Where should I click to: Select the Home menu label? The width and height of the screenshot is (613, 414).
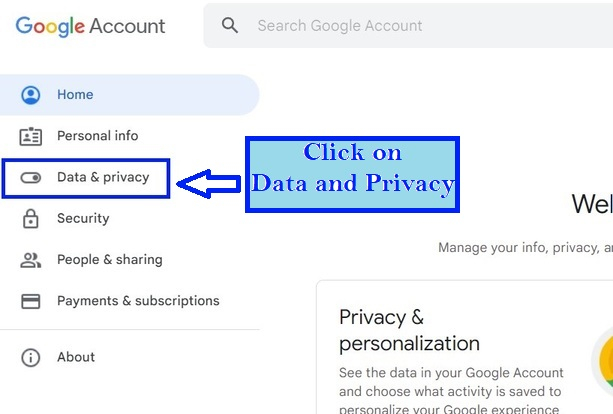pyautogui.click(x=75, y=95)
